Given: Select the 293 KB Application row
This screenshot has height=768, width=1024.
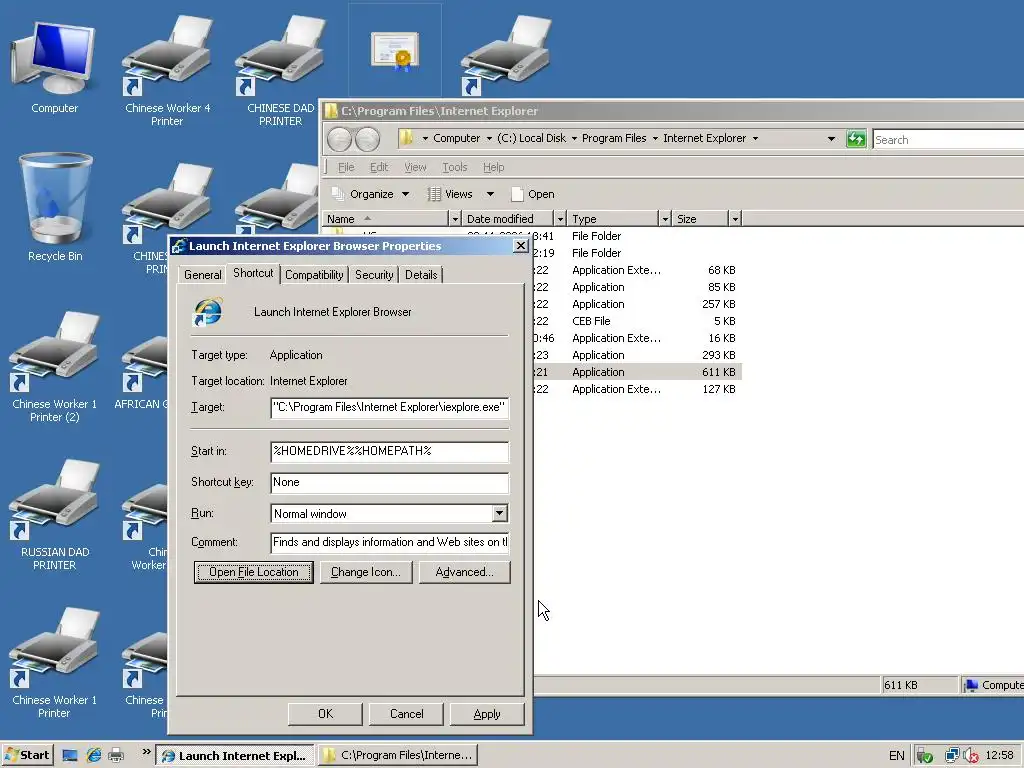Looking at the screenshot, I should coord(637,355).
